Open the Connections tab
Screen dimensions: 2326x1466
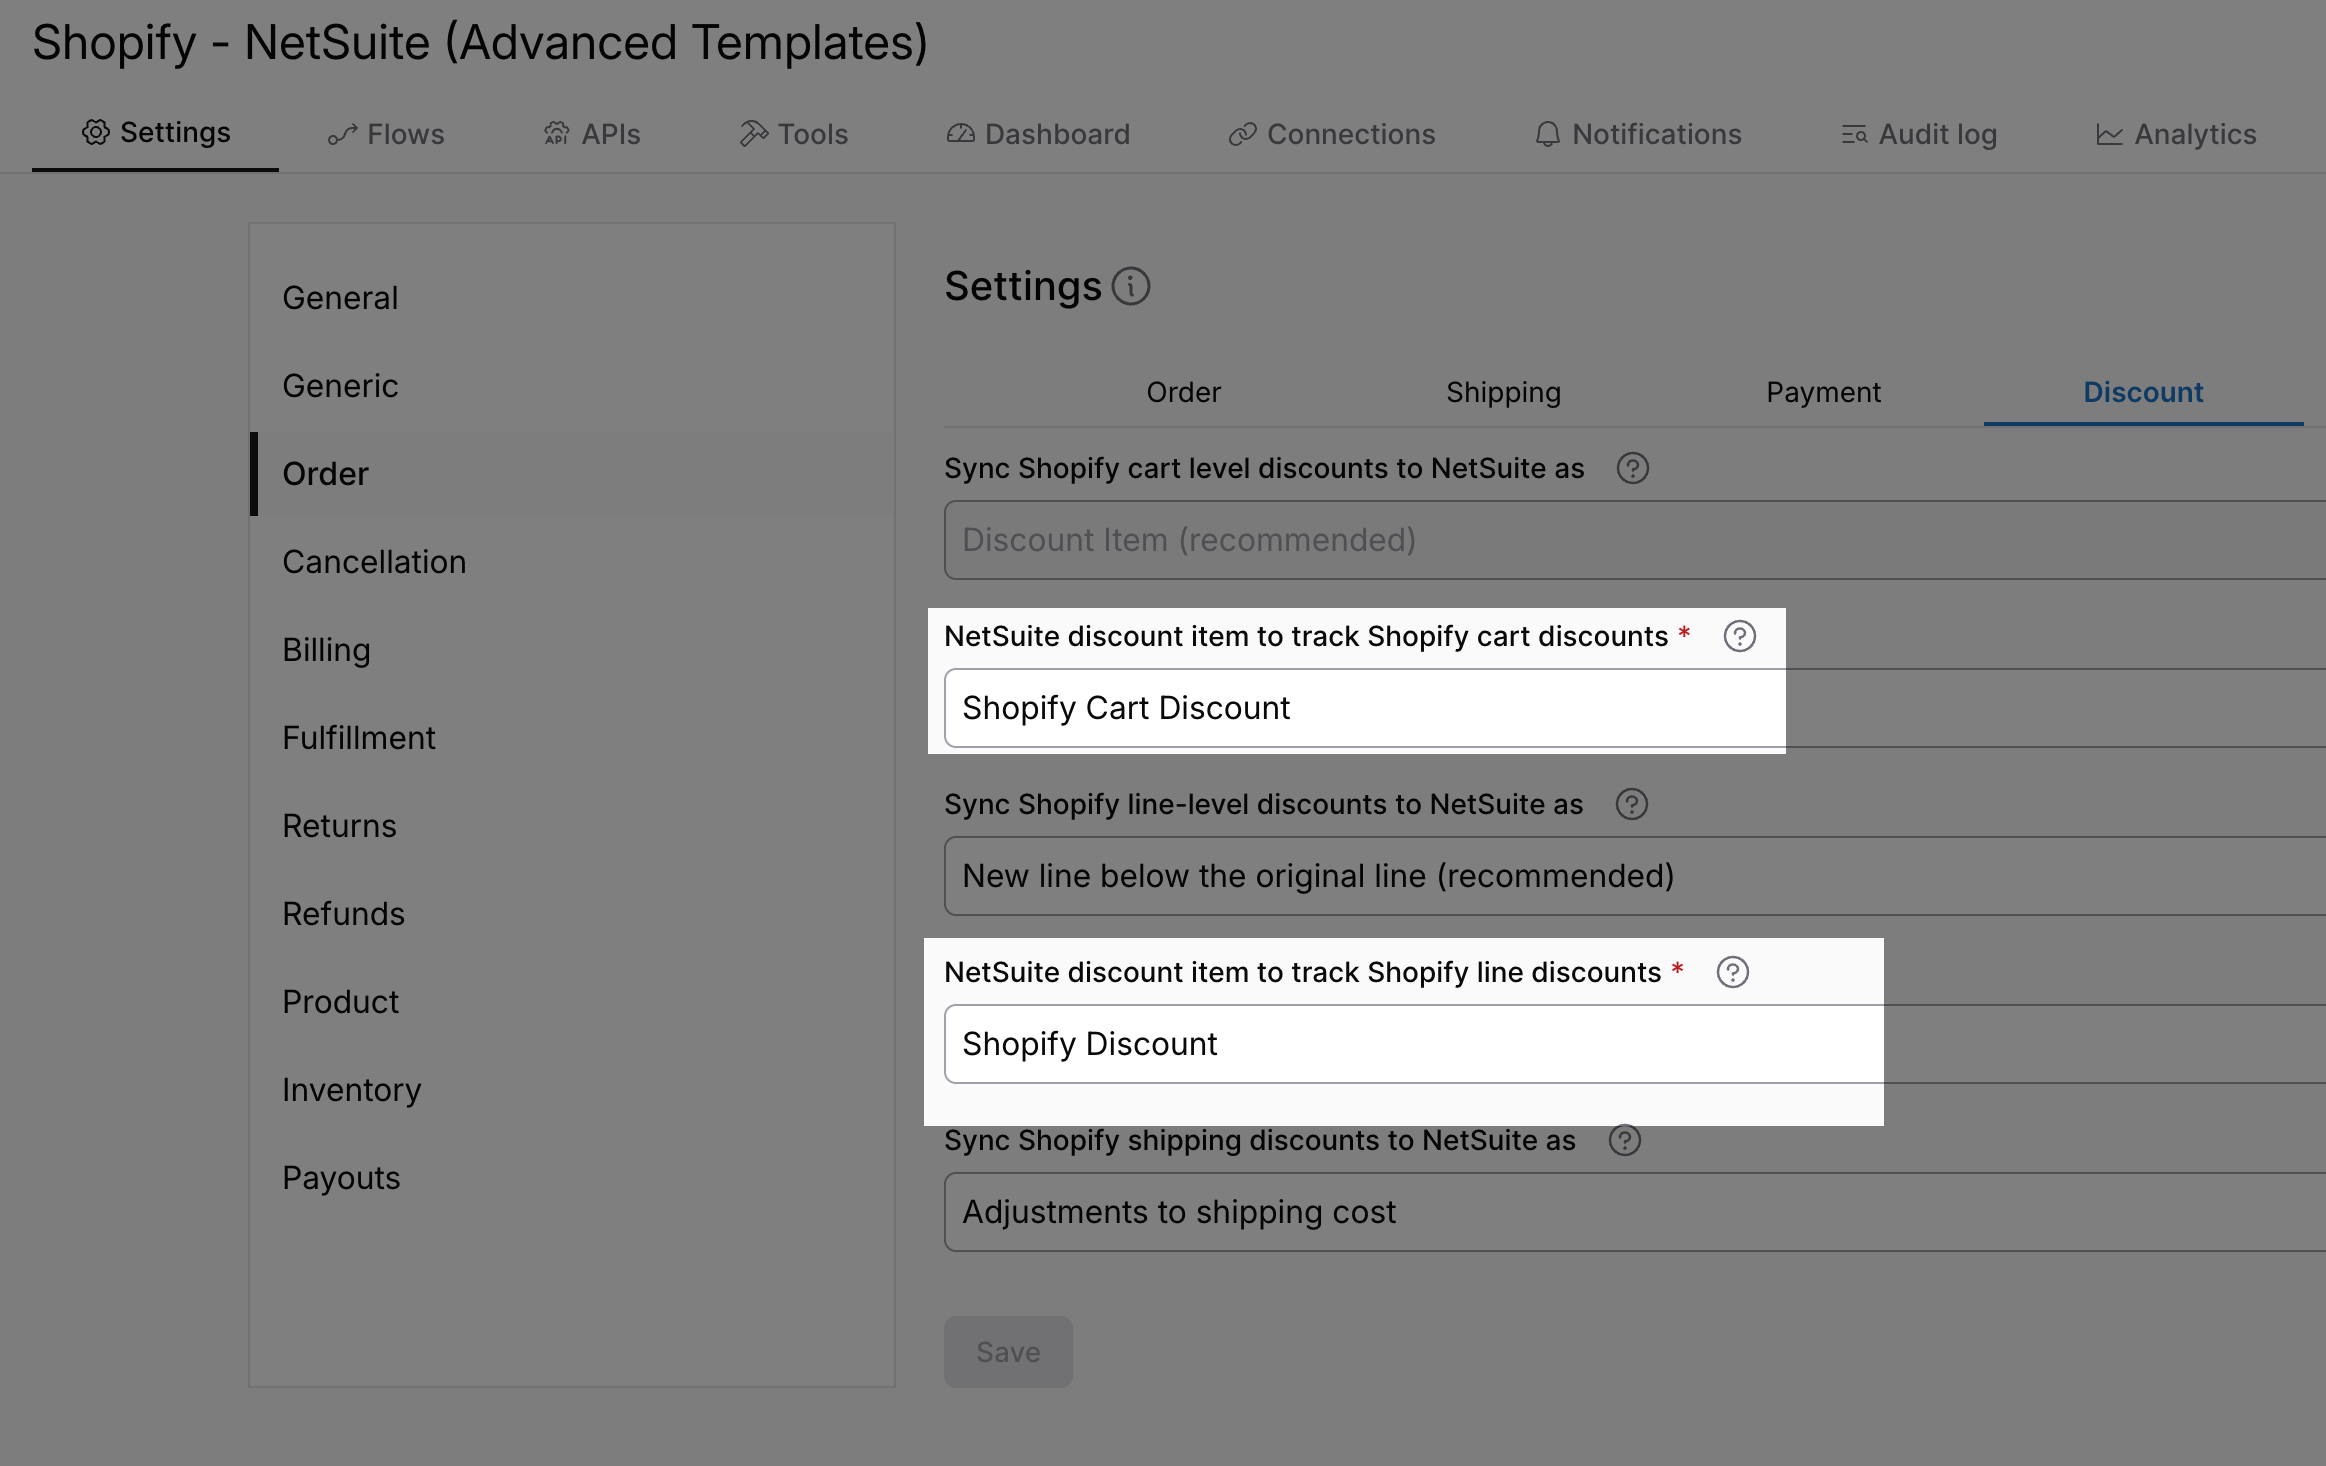coord(1332,134)
